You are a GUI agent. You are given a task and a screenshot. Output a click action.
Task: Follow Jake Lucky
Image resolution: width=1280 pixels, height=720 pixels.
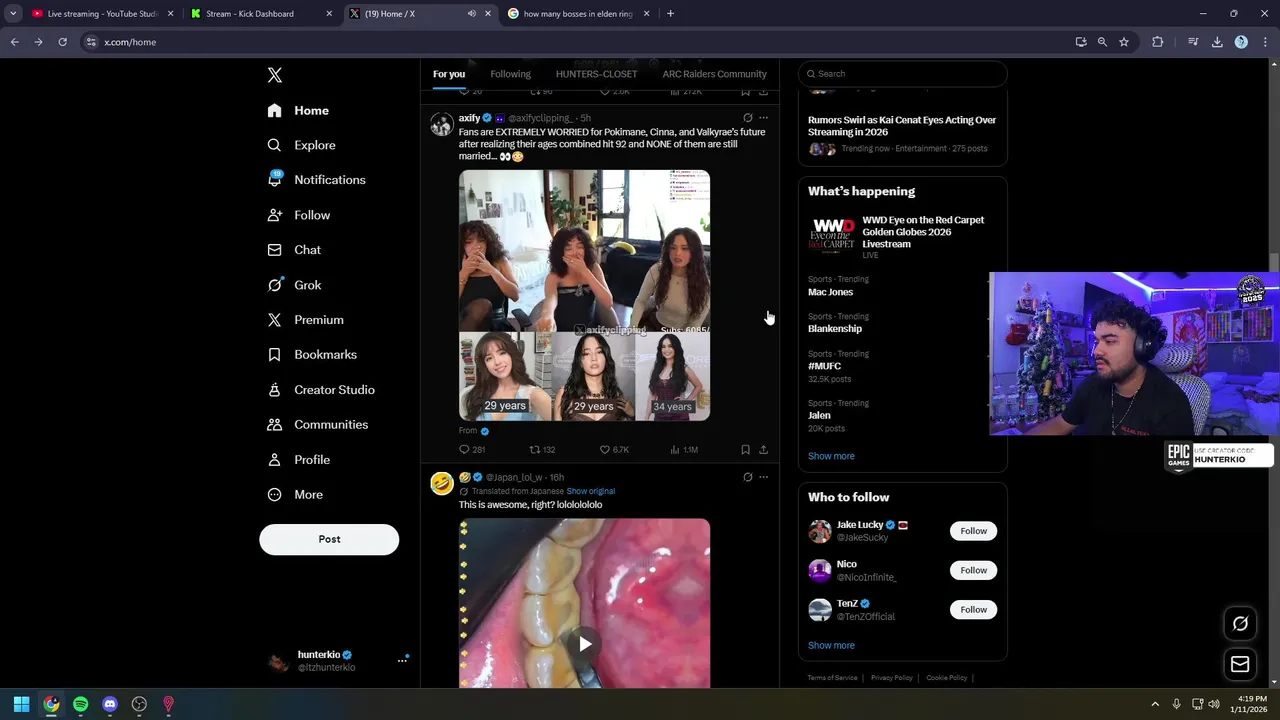coord(973,531)
